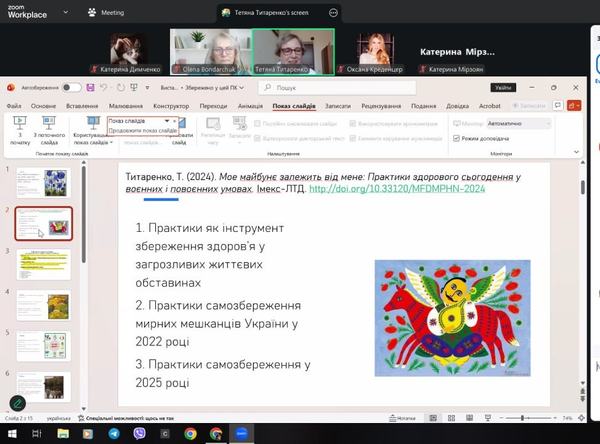Switch to Zoom app in taskbar
Image resolution: width=600 pixels, height=444 pixels.
click(242, 434)
